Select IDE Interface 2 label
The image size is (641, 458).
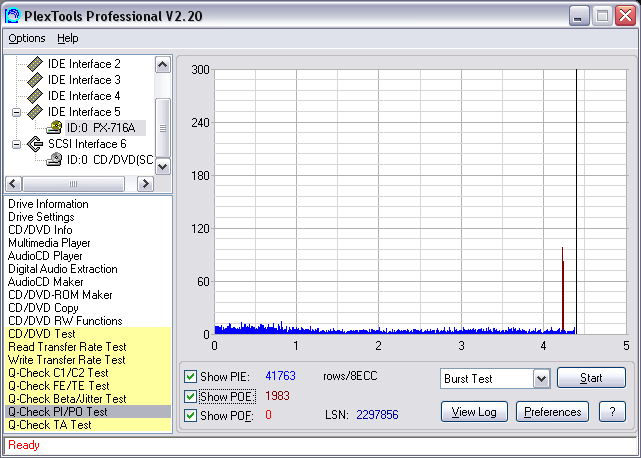tap(84, 64)
